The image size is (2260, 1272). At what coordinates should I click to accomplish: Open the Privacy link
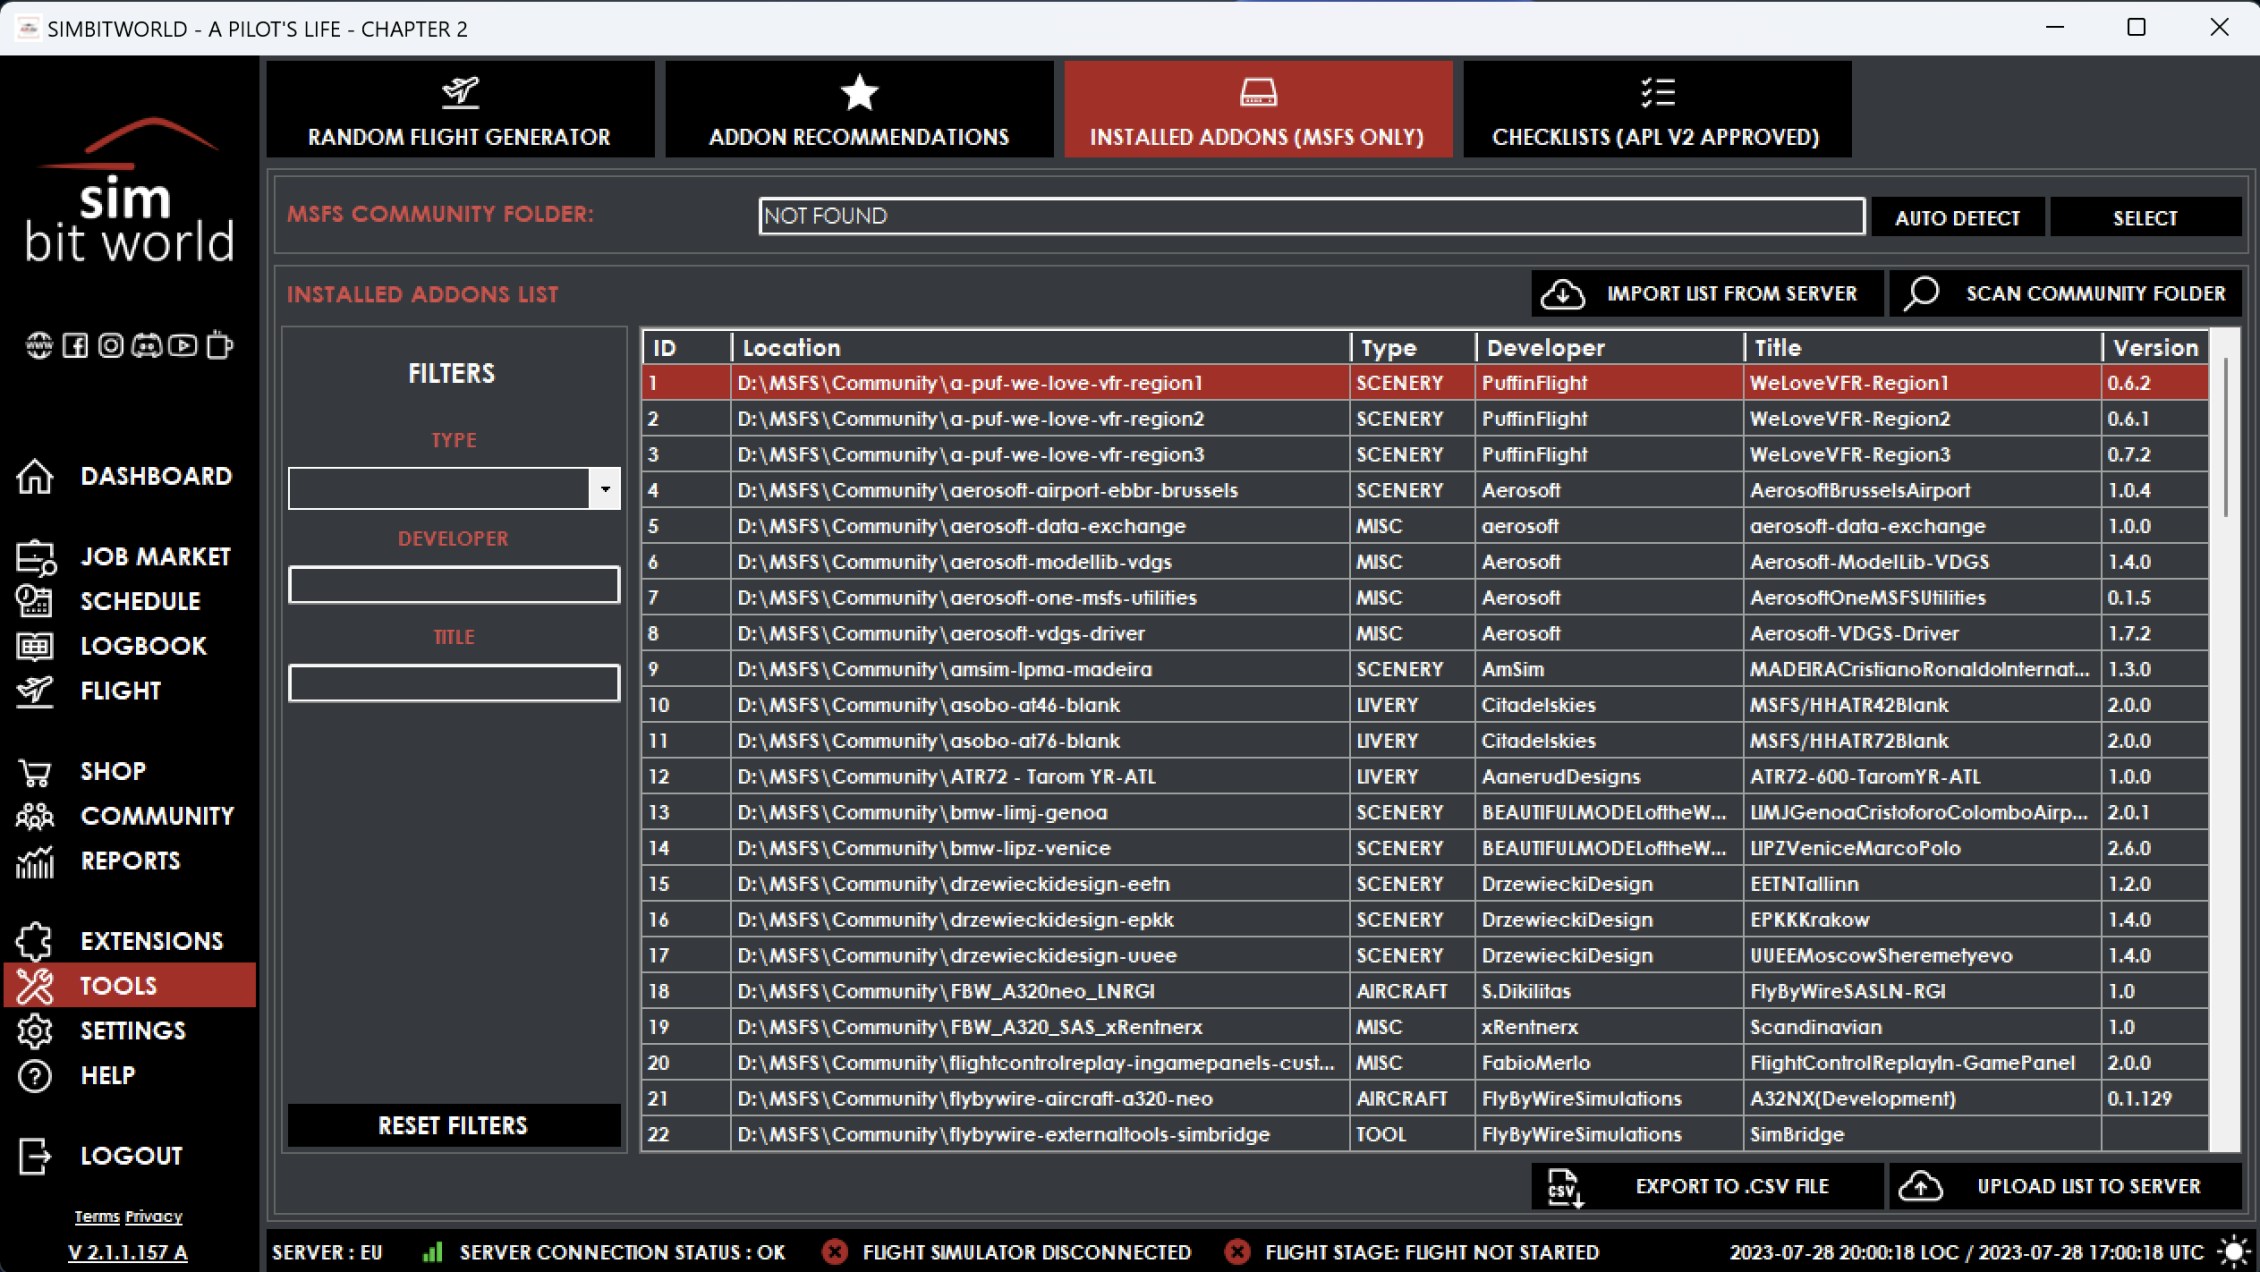point(154,1217)
